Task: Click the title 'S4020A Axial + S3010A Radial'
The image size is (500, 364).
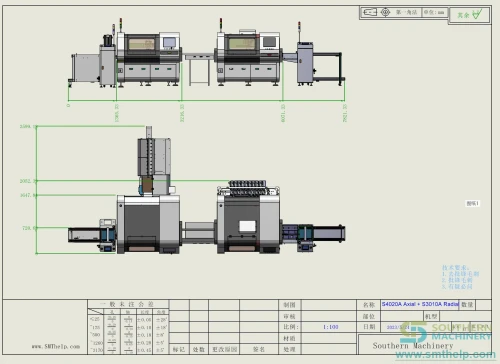Action: [x=420, y=304]
